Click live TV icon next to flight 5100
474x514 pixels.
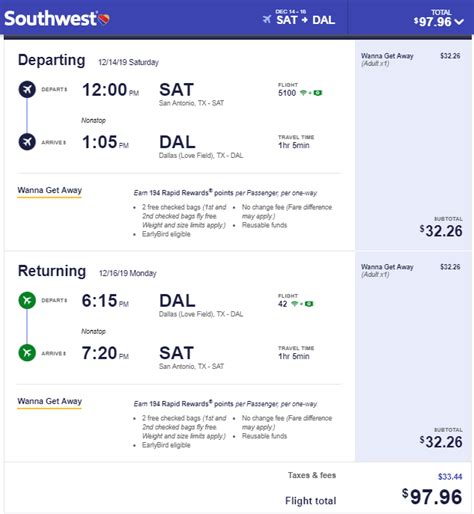[x=318, y=93]
